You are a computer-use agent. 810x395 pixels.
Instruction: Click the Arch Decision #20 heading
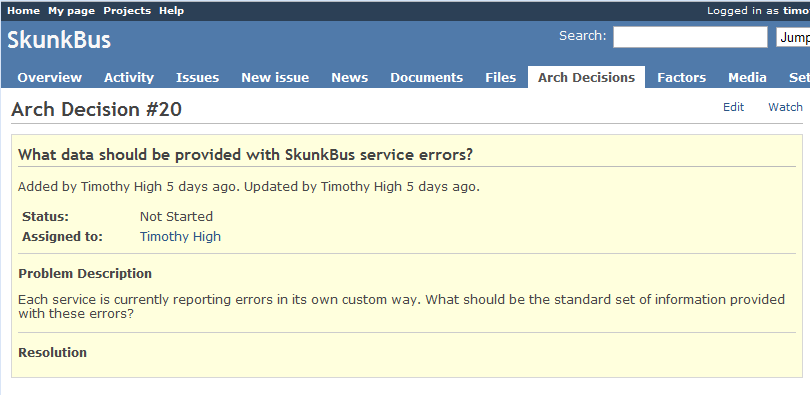[x=97, y=109]
